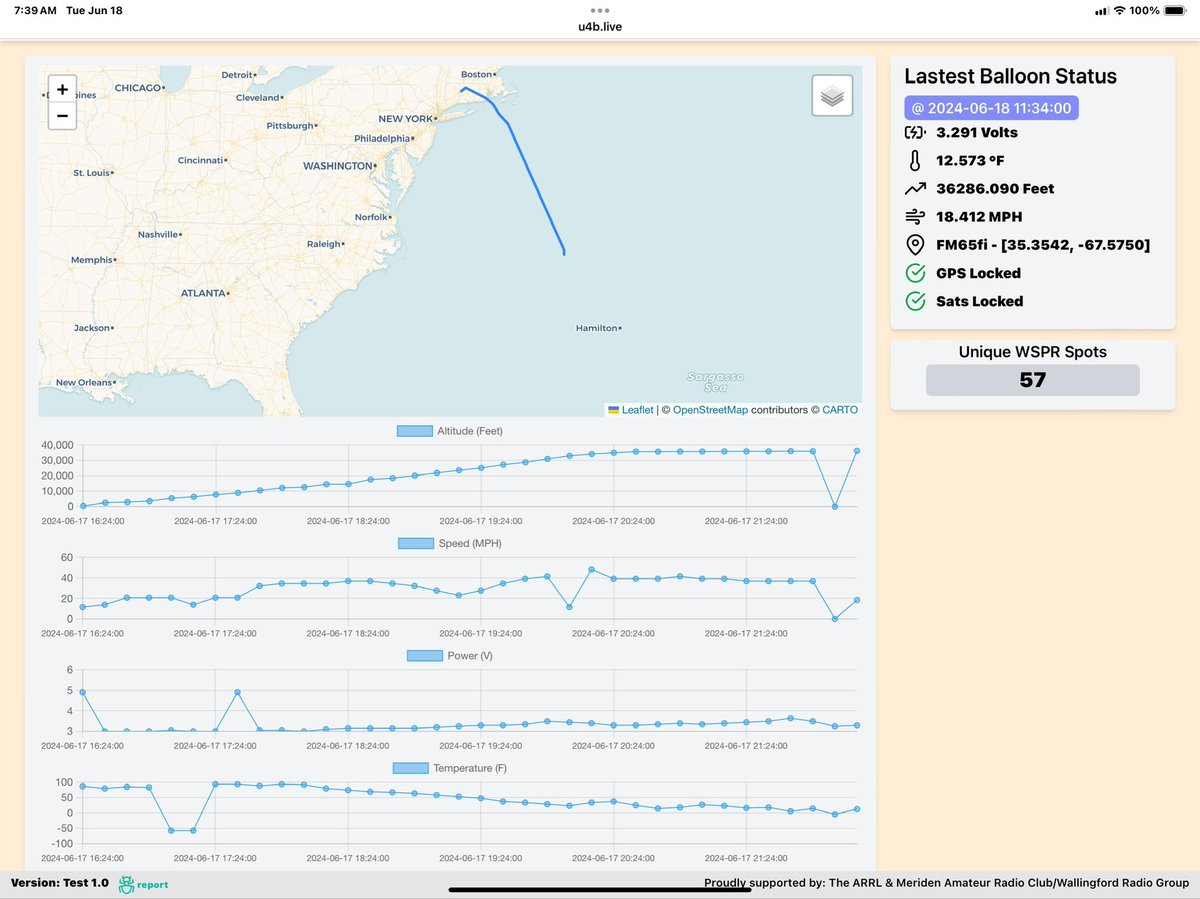Click the FM65fi grid coordinates text
The width and height of the screenshot is (1200, 899).
tap(1043, 245)
